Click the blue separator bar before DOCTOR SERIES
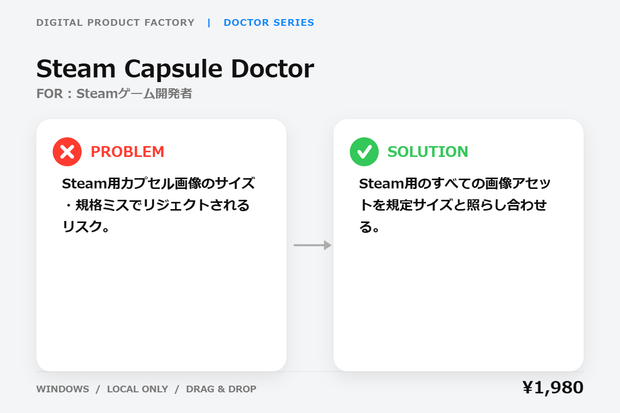This screenshot has width=620, height=413. [209, 23]
